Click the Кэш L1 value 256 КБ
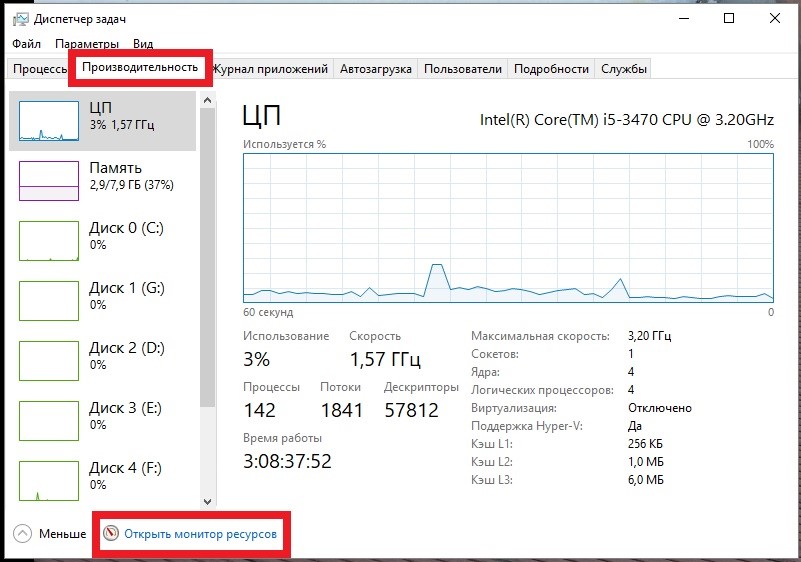The image size is (801, 562). tap(645, 443)
